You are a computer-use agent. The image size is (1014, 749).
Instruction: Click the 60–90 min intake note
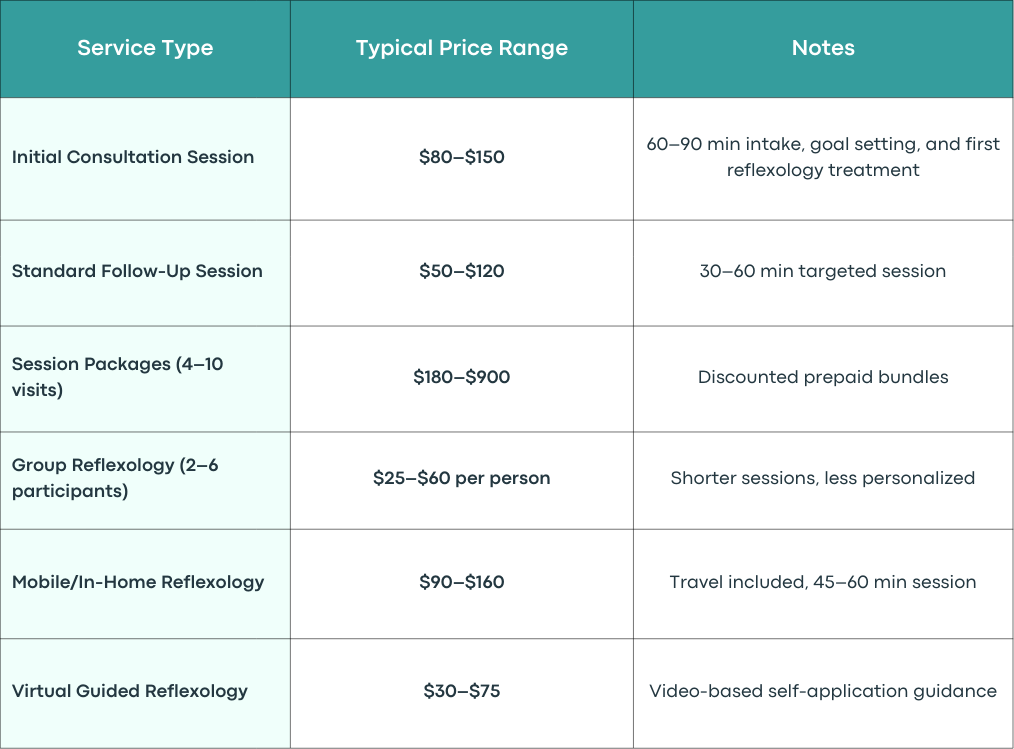click(x=823, y=159)
